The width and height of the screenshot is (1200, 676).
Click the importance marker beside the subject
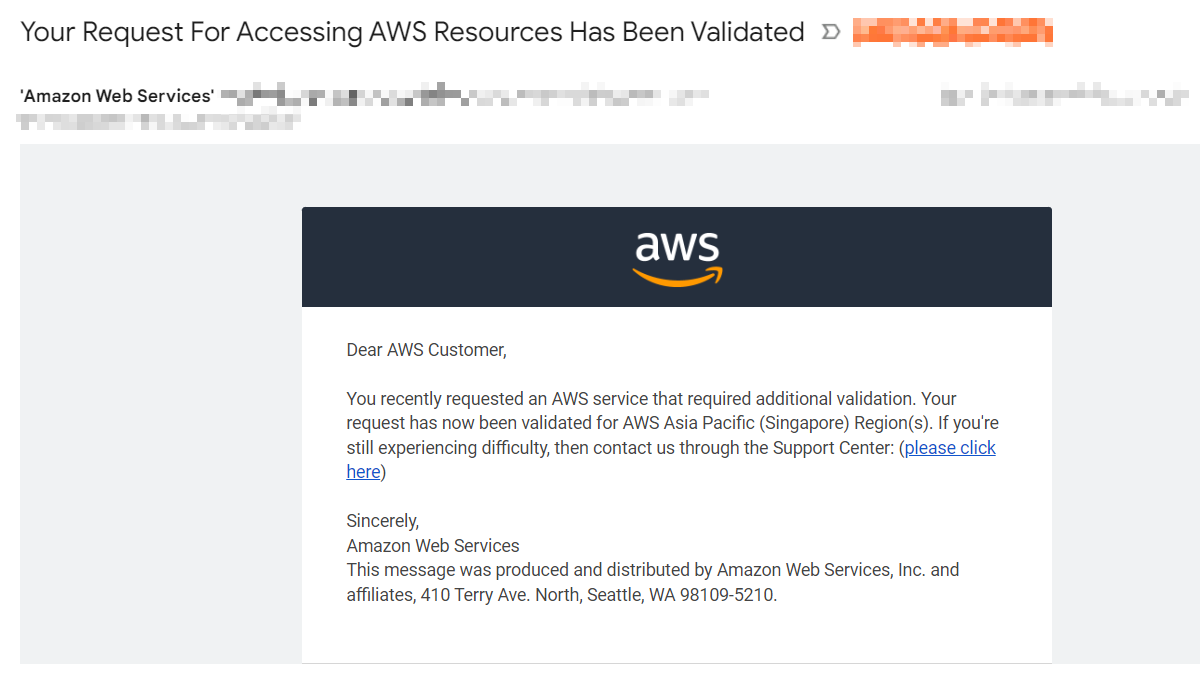(x=830, y=33)
